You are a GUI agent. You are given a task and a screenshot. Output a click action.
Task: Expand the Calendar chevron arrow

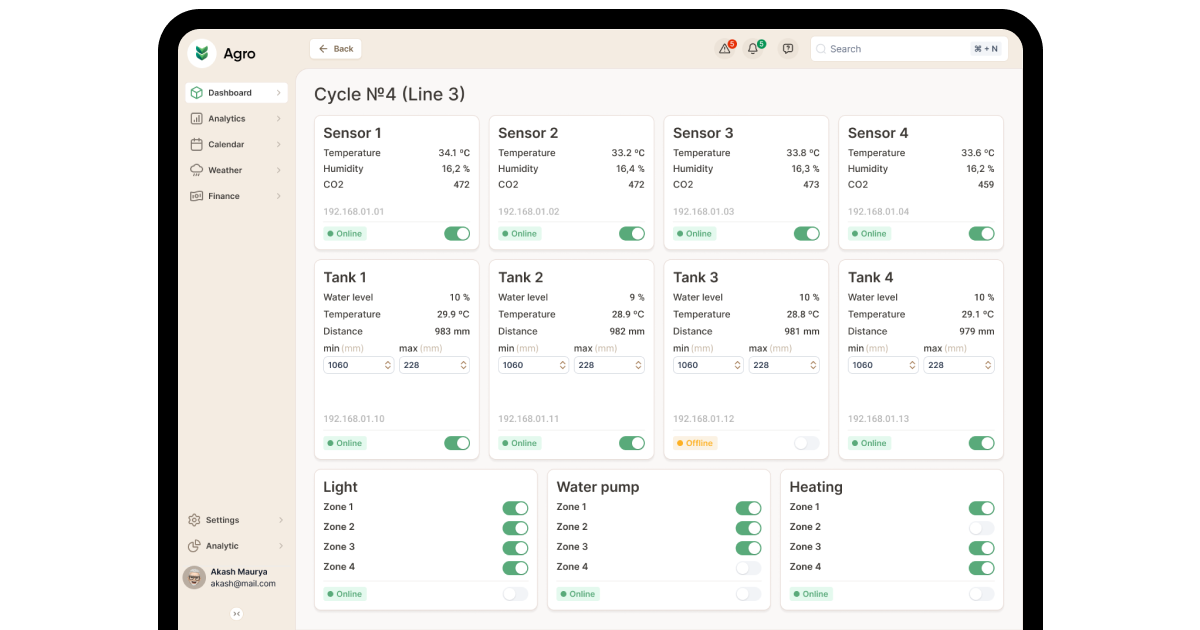[x=278, y=144]
